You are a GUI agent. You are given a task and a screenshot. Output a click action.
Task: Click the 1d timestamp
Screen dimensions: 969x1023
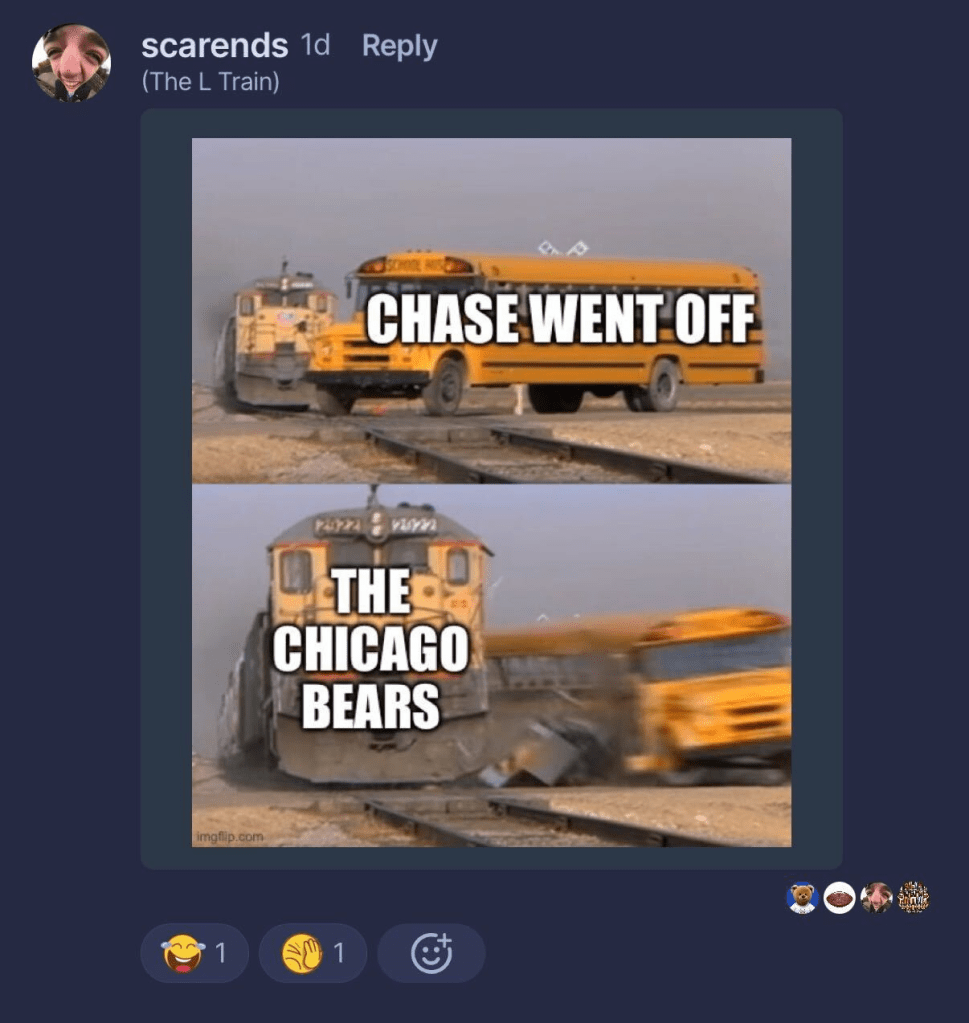point(315,46)
